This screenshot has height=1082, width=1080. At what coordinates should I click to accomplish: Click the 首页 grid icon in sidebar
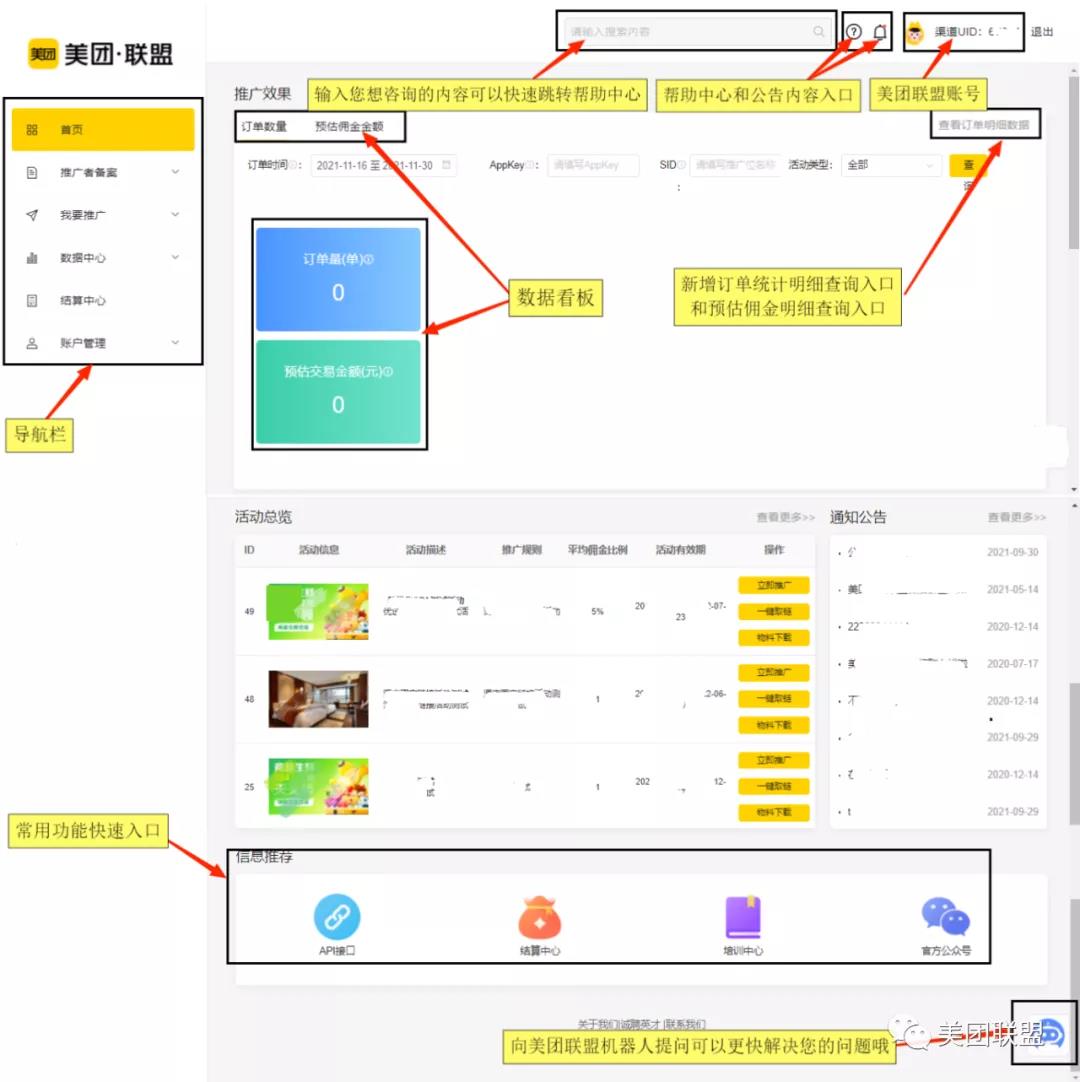point(32,130)
